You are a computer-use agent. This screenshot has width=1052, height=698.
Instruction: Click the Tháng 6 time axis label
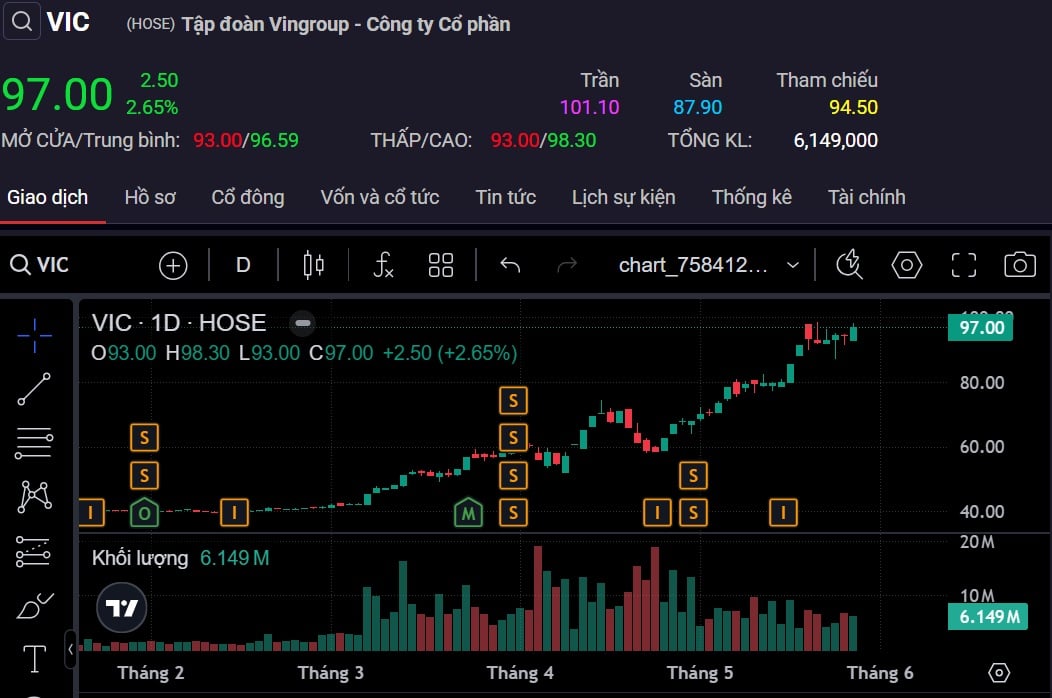tap(880, 673)
